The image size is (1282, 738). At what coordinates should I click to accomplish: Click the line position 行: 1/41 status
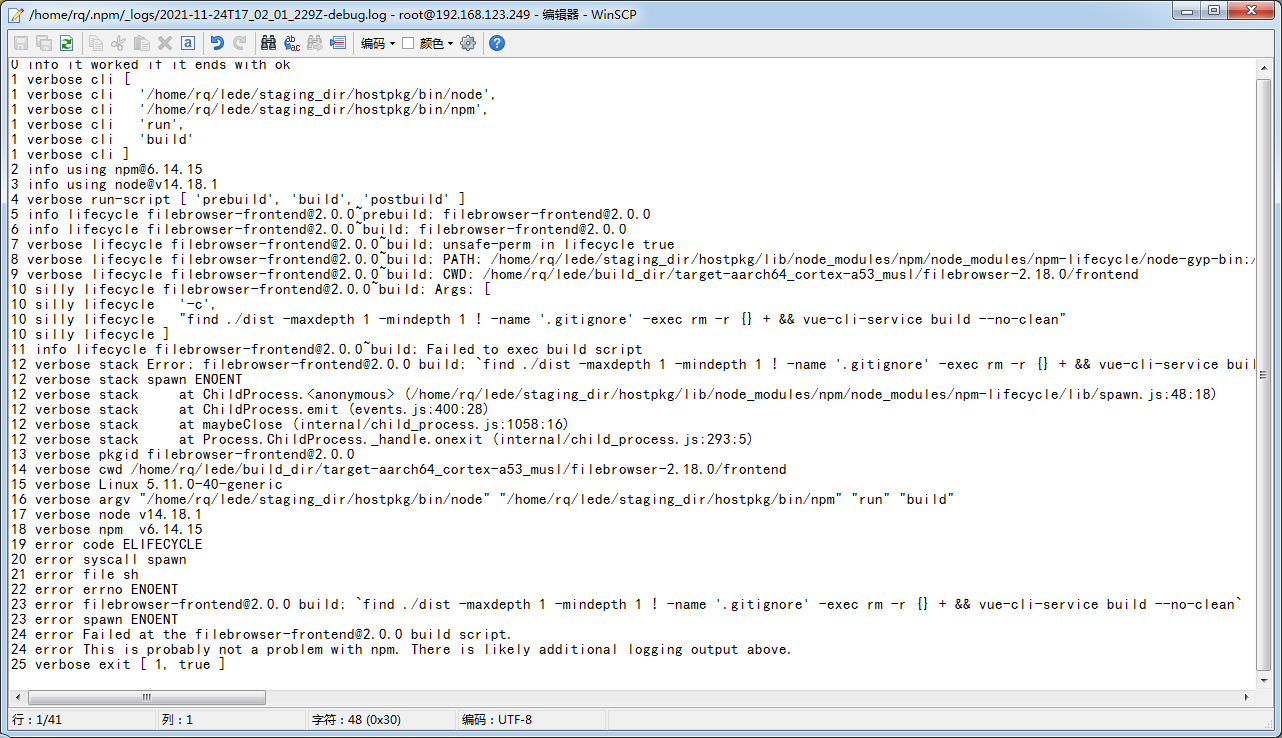[x=37, y=720]
